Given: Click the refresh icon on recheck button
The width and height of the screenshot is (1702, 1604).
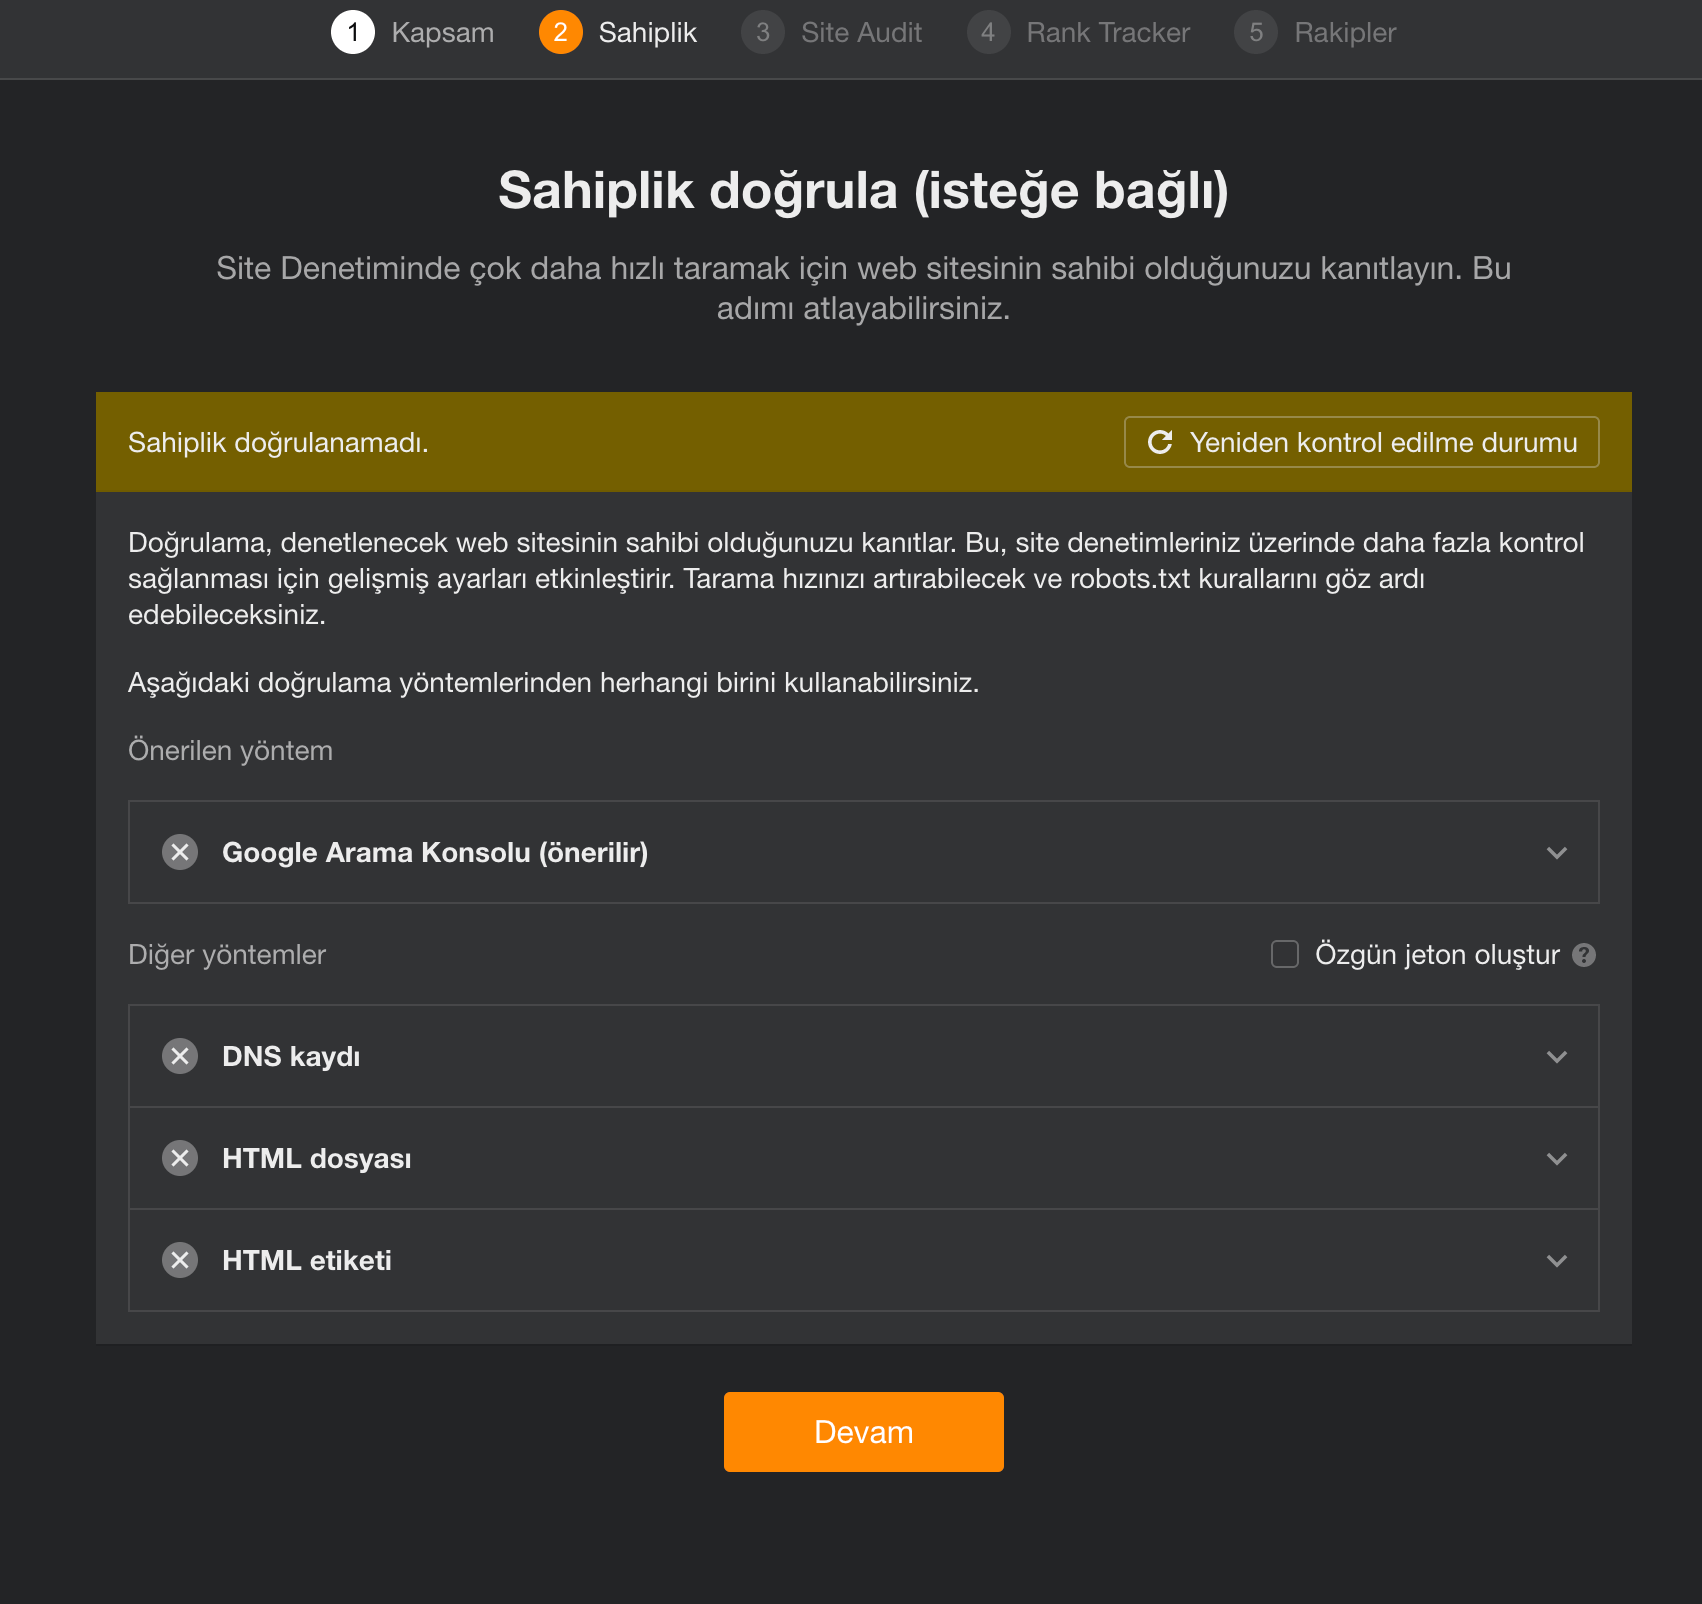Looking at the screenshot, I should click(1160, 442).
